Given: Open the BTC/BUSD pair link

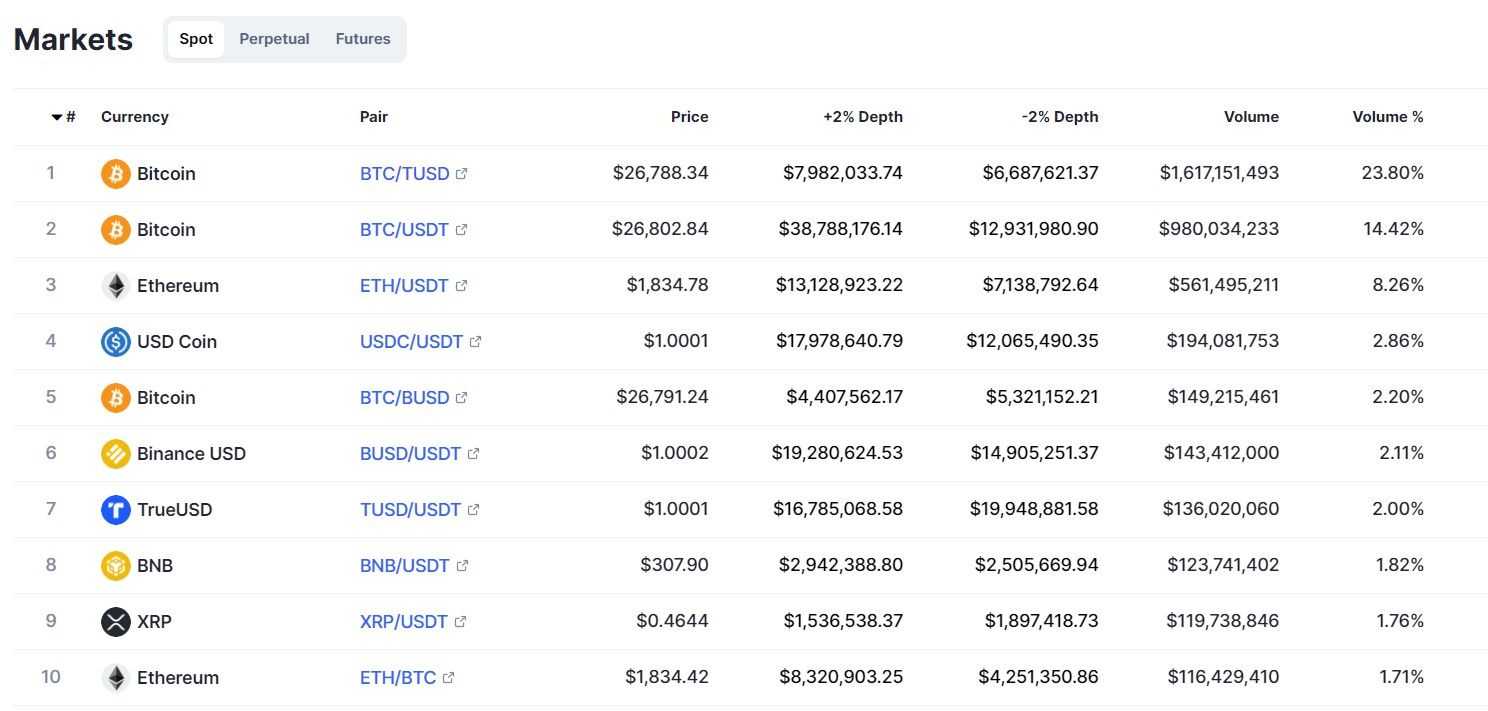Looking at the screenshot, I should pyautogui.click(x=404, y=397).
